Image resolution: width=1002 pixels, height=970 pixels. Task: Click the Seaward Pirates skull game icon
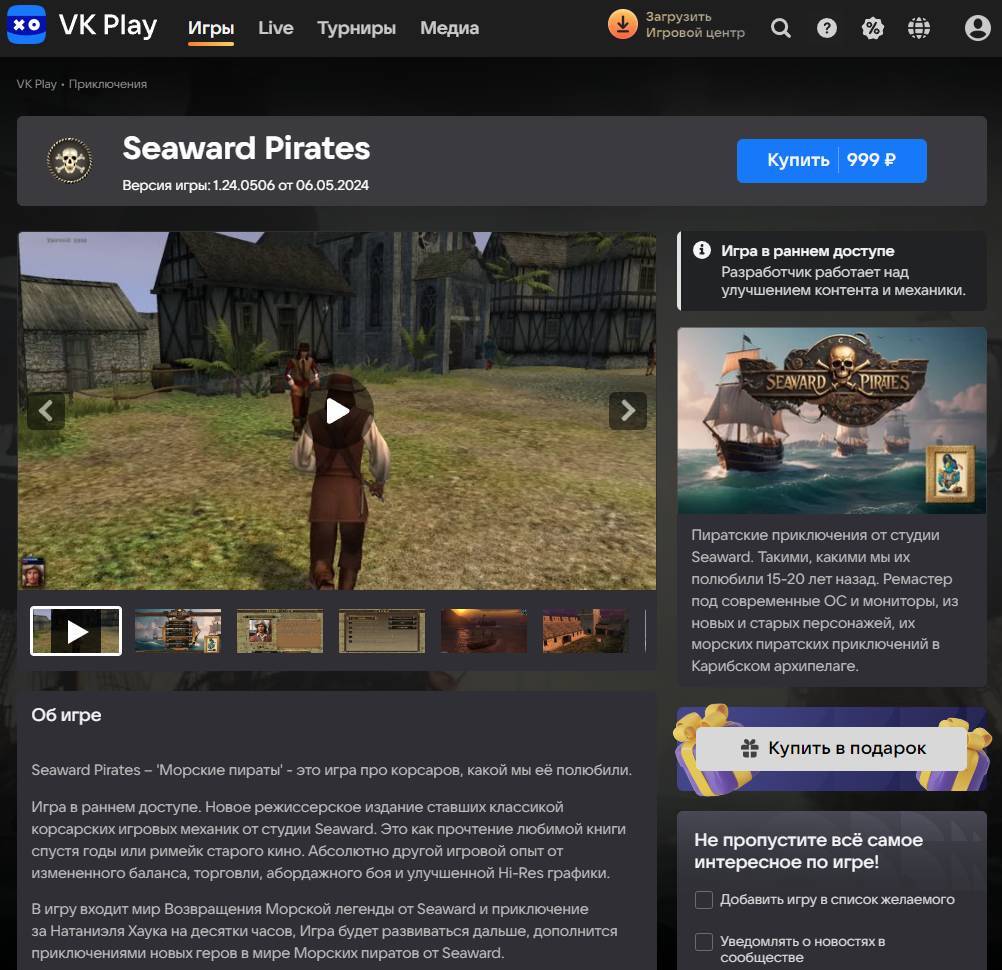pos(69,160)
